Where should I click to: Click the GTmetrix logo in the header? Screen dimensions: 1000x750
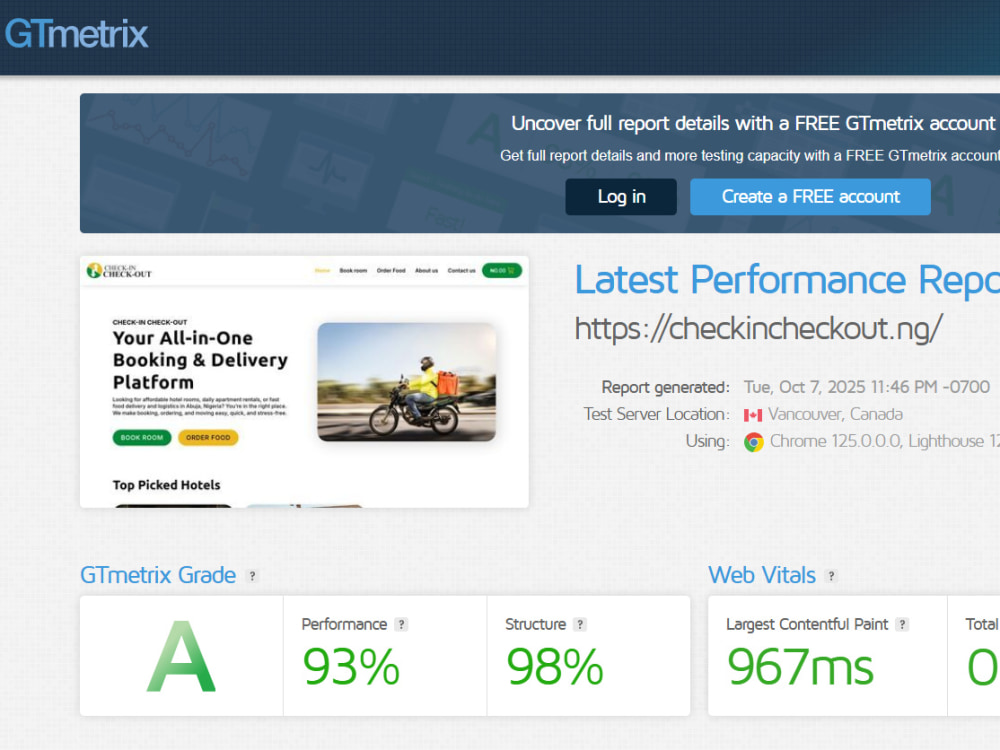click(77, 33)
